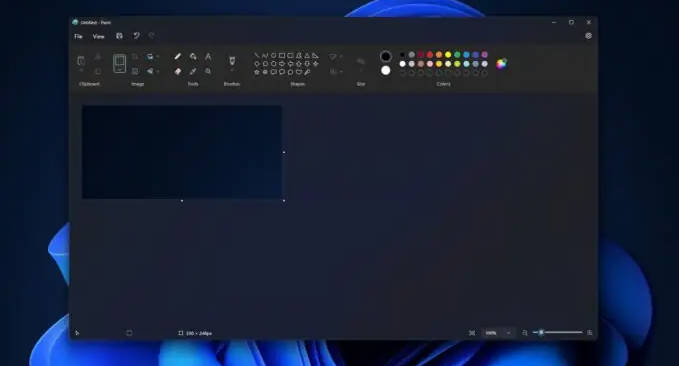Open the Paste options dropdown arrow
The height and width of the screenshot is (366, 679).
pos(81,71)
